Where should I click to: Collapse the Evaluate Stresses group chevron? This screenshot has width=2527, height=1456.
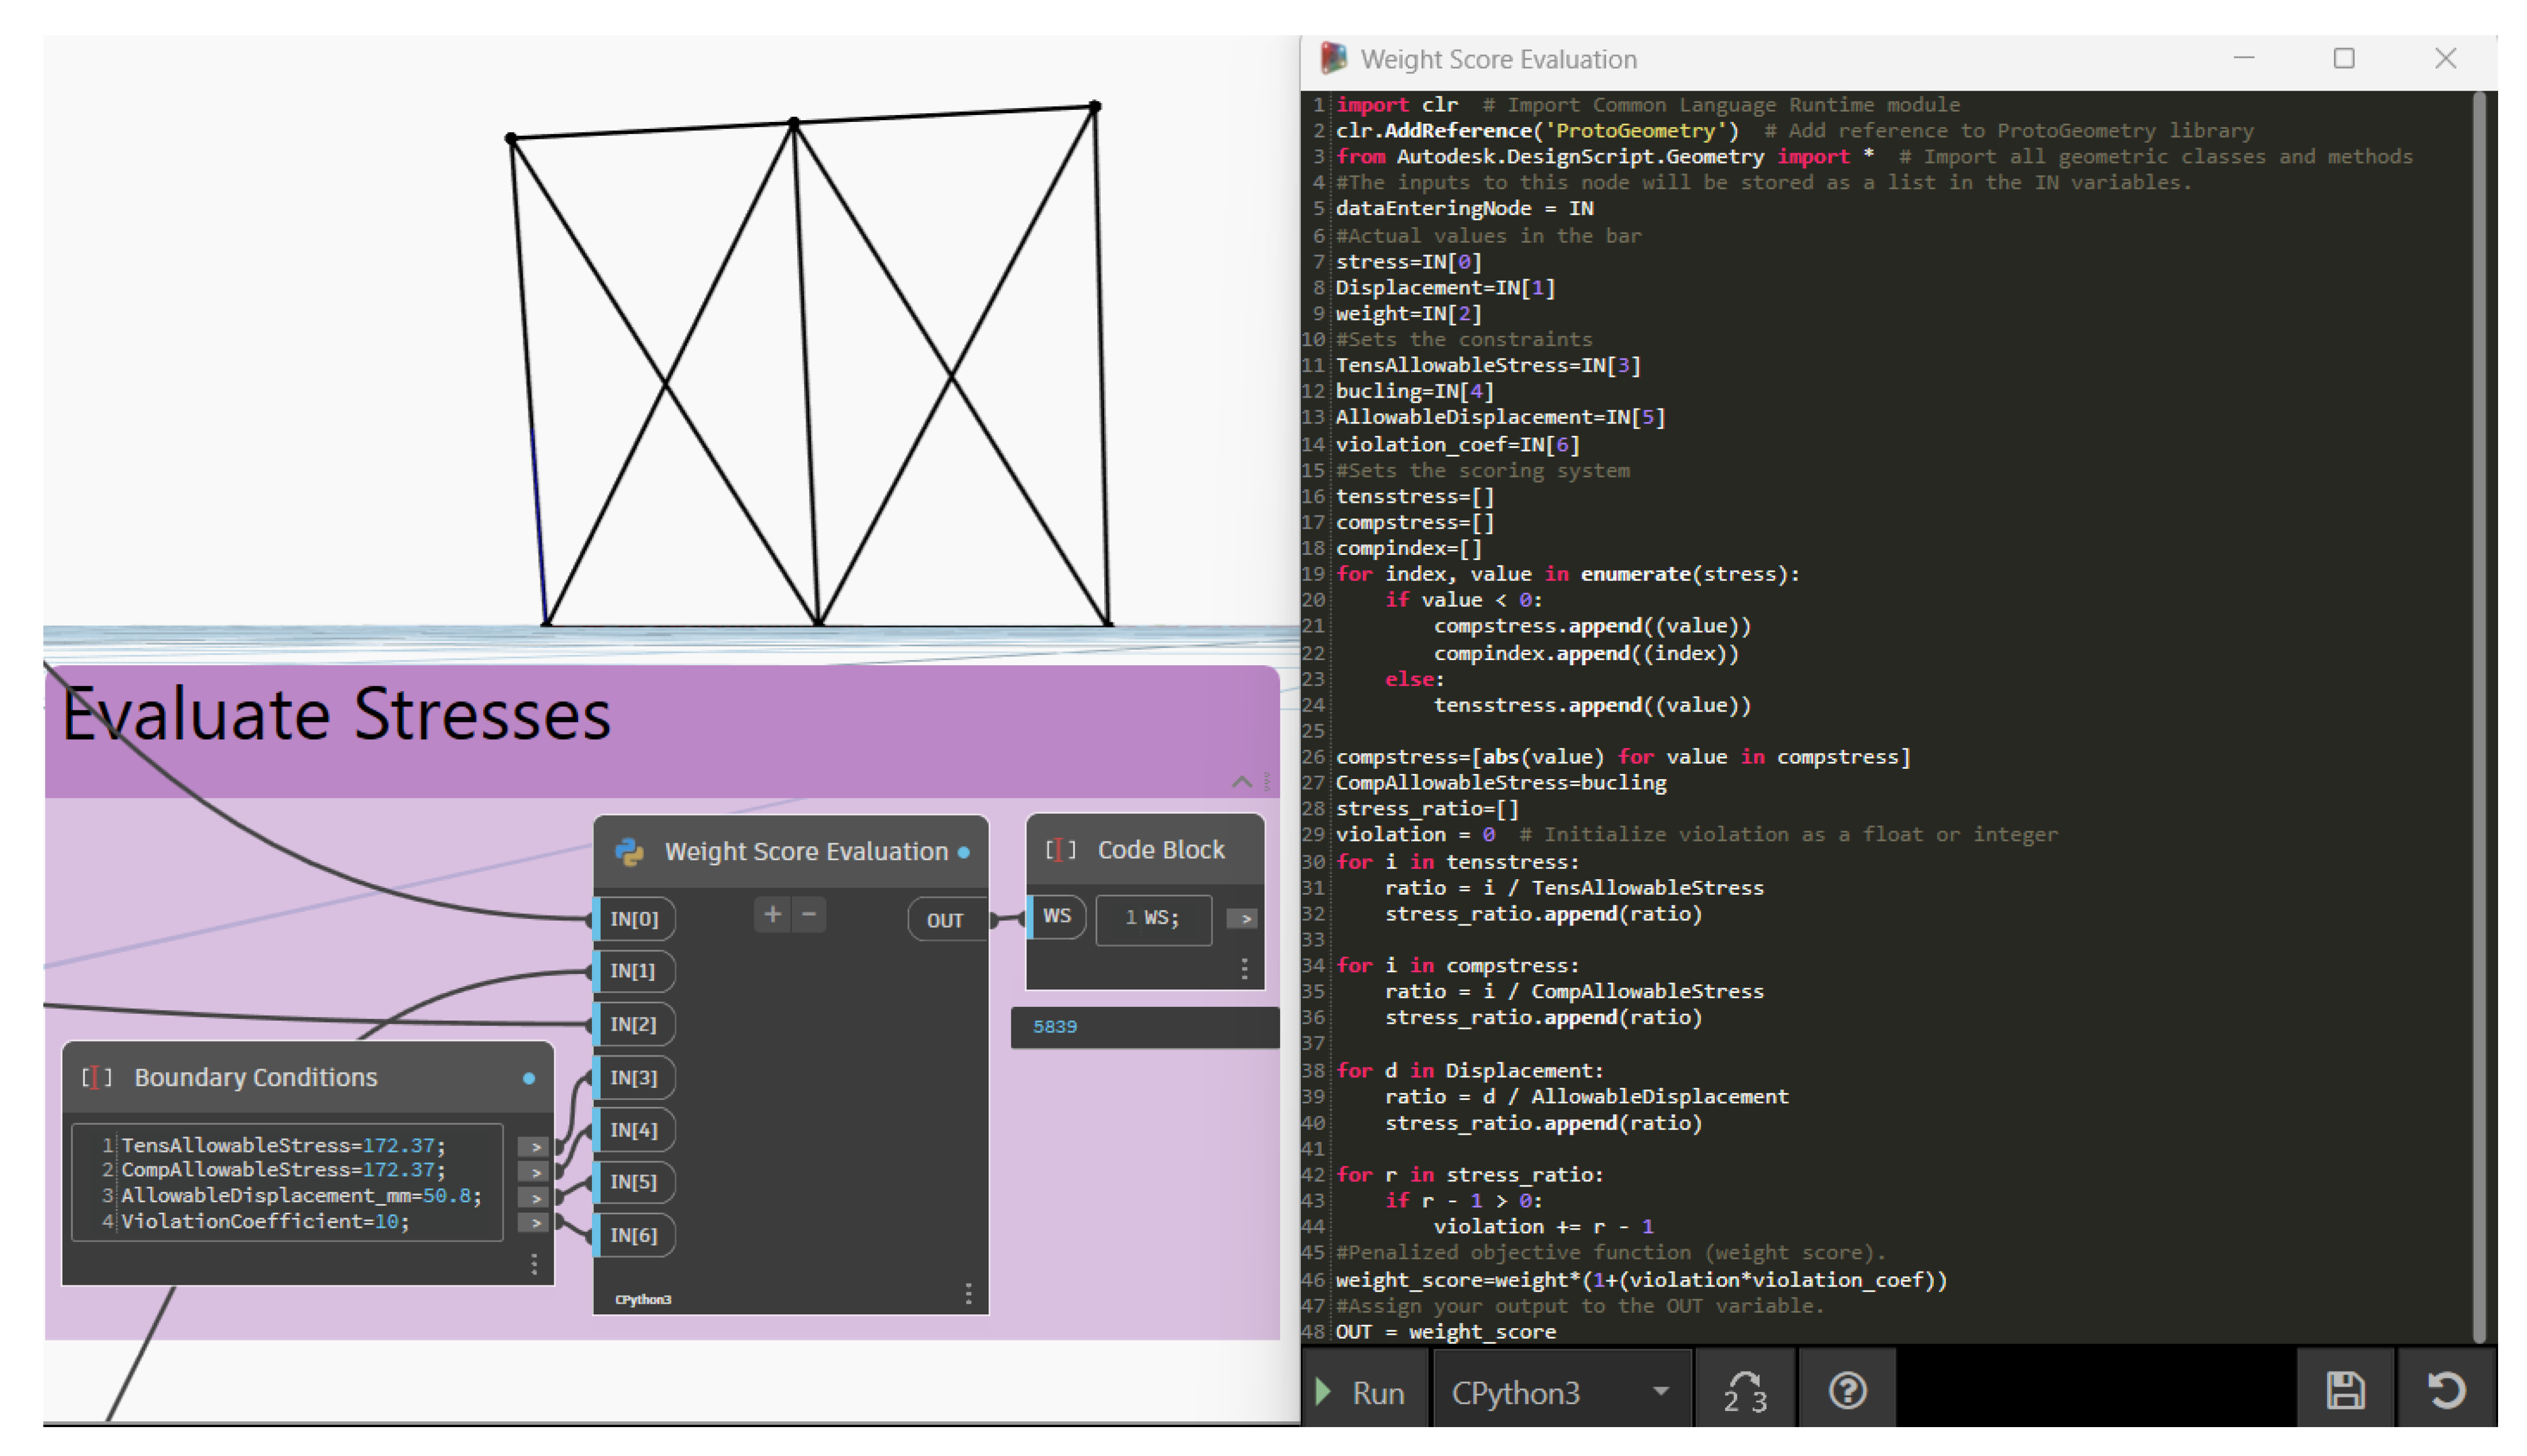(1241, 782)
